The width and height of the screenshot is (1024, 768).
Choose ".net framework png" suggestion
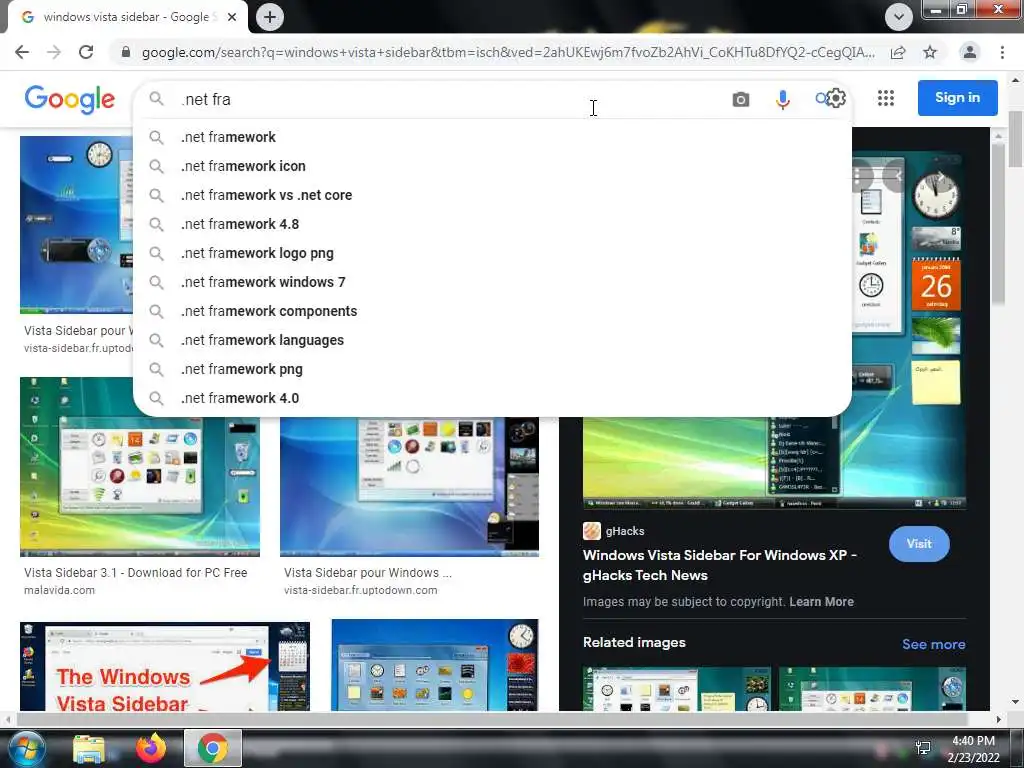point(492,369)
